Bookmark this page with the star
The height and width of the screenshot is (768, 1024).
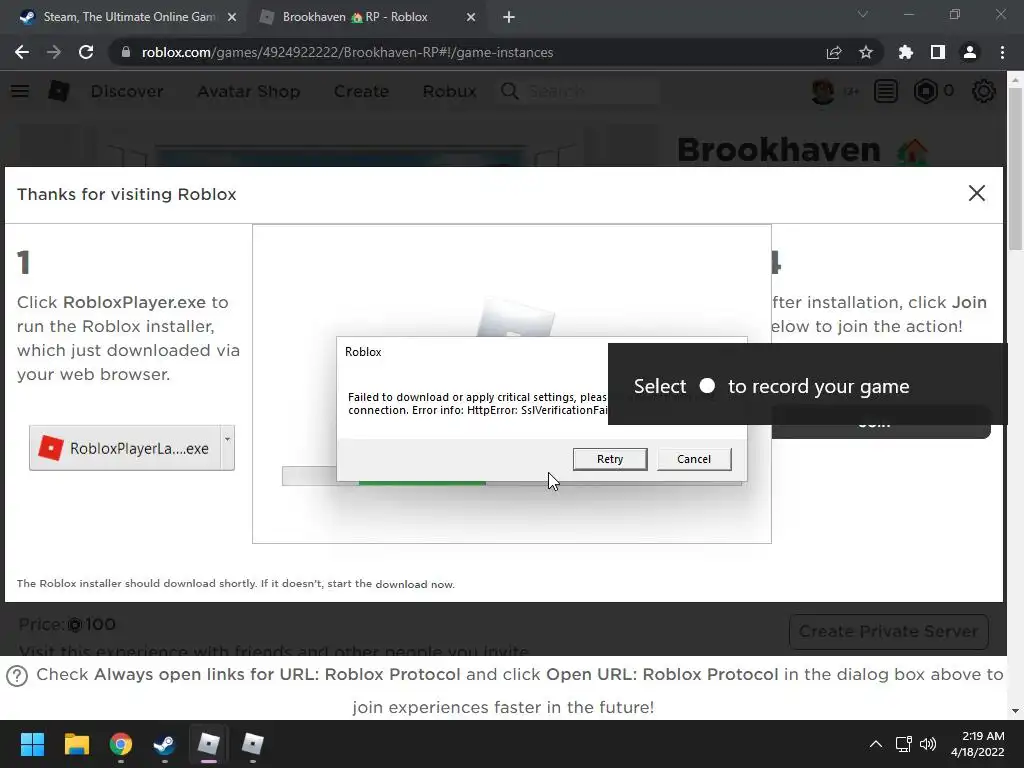pyautogui.click(x=866, y=52)
